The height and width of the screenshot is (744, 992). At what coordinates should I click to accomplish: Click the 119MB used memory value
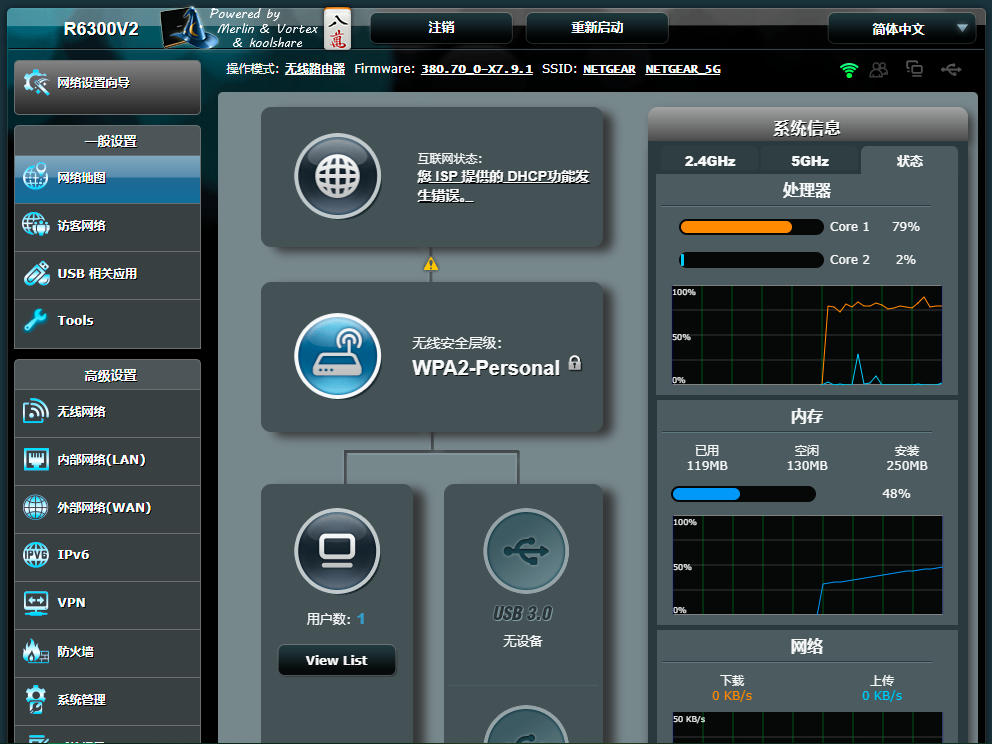707,466
